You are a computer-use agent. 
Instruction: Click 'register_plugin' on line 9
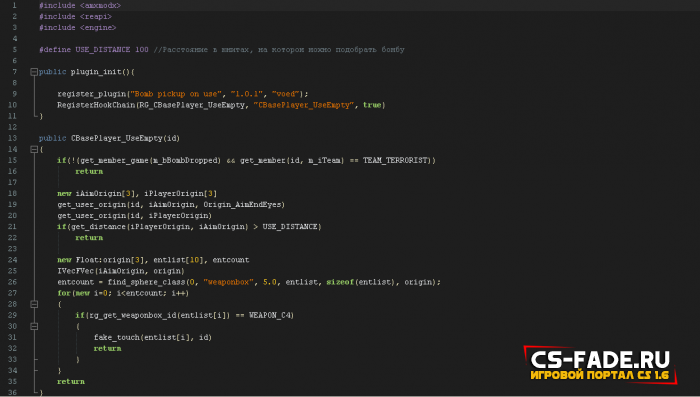click(x=92, y=94)
